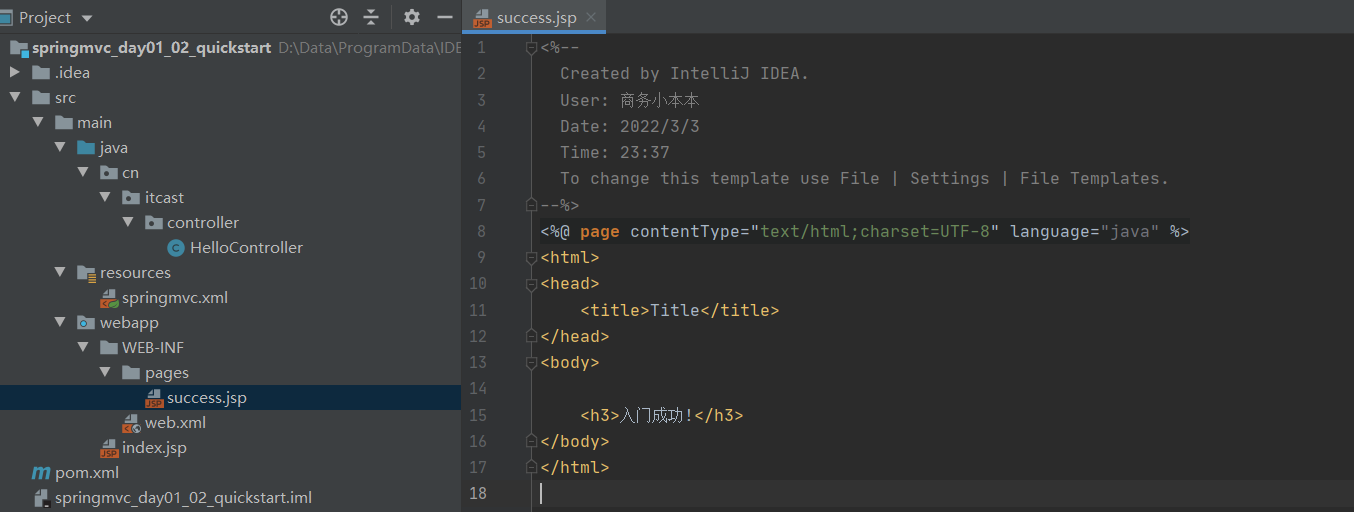
Task: Click the success.jsp file icon in tree
Action: pos(153,398)
